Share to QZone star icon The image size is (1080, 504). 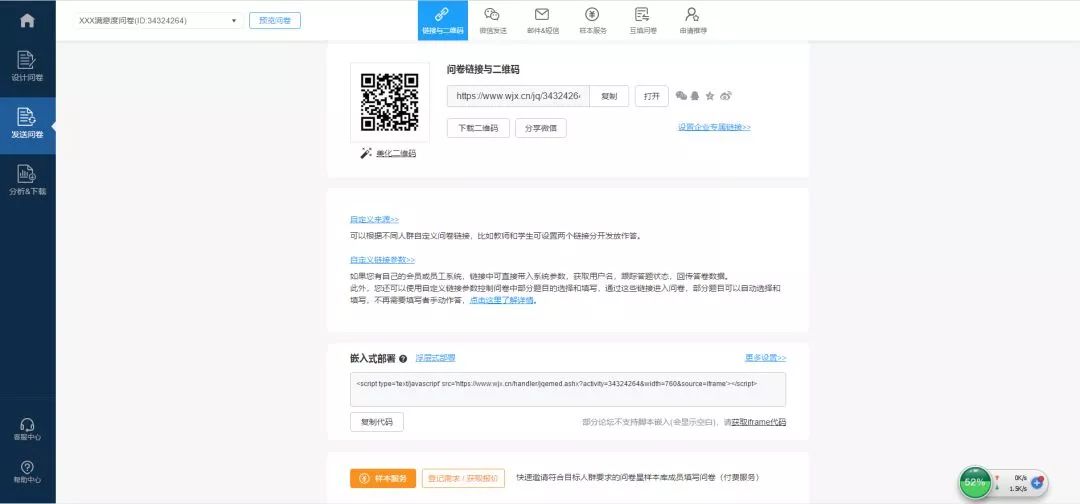(x=710, y=96)
